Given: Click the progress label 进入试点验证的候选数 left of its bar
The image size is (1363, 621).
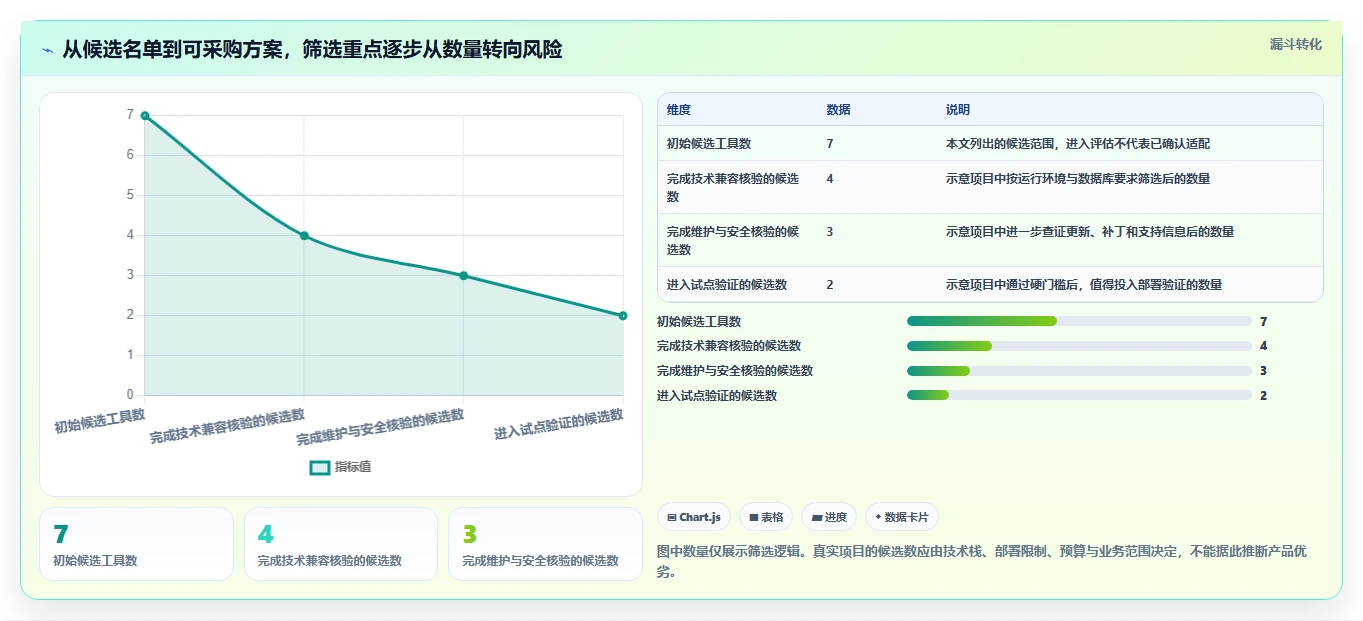Looking at the screenshot, I should [x=717, y=395].
